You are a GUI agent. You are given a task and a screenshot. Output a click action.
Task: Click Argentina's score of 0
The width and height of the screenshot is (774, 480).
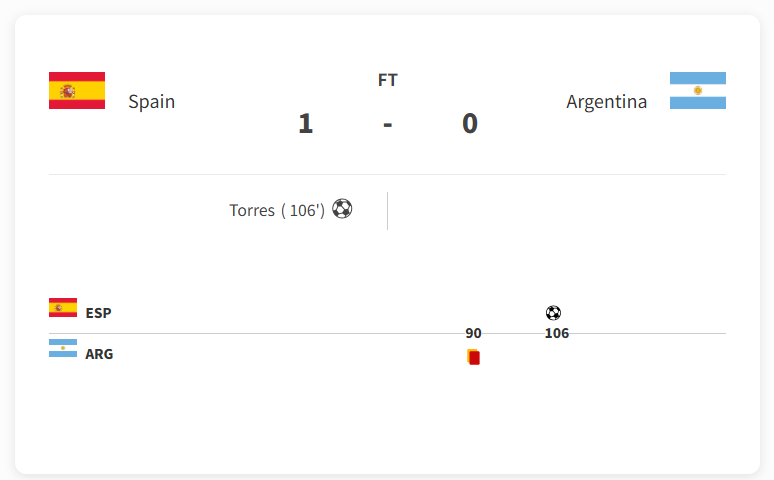(x=470, y=123)
